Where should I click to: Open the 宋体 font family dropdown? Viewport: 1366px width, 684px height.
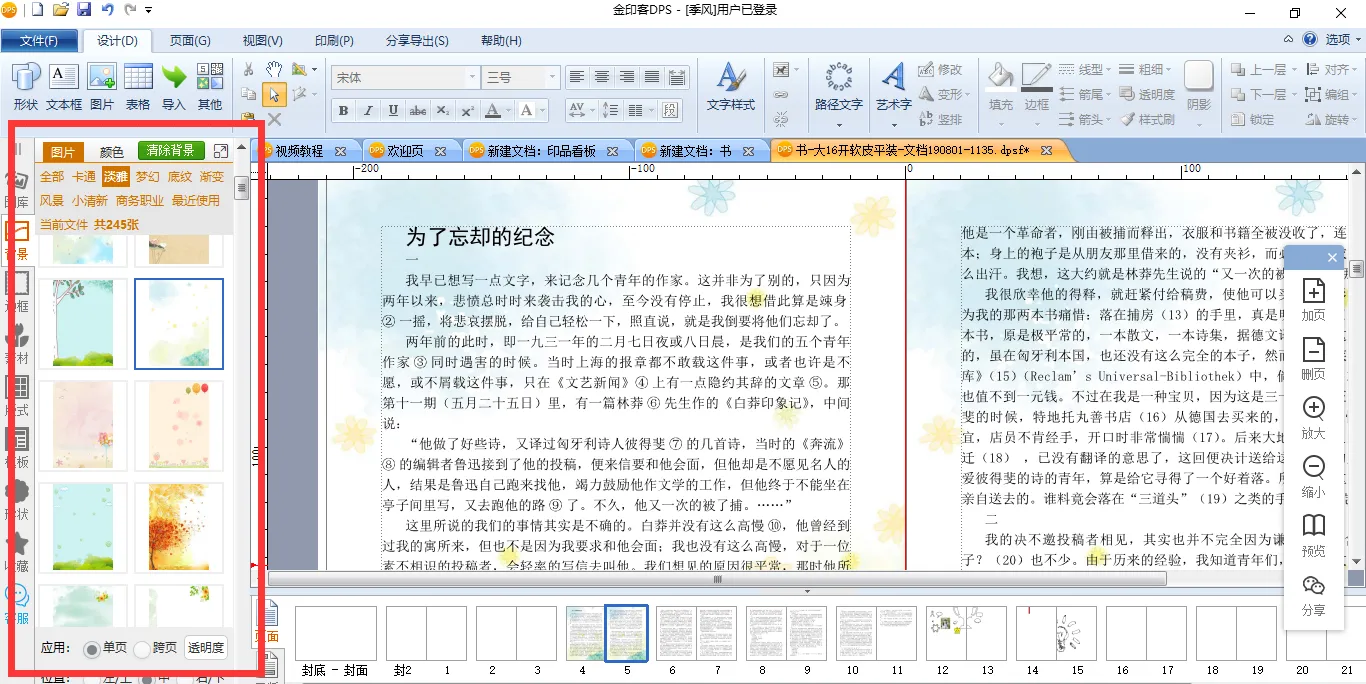click(x=472, y=78)
